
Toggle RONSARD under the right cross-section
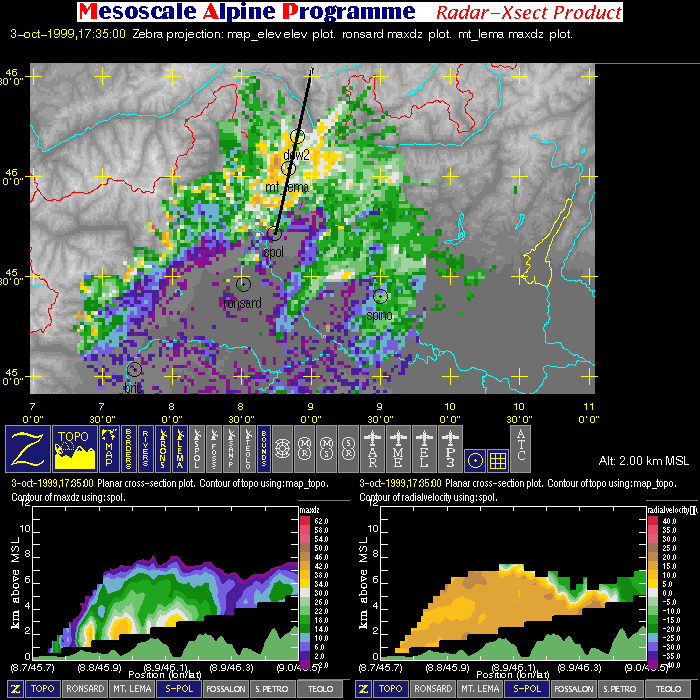pos(433,689)
